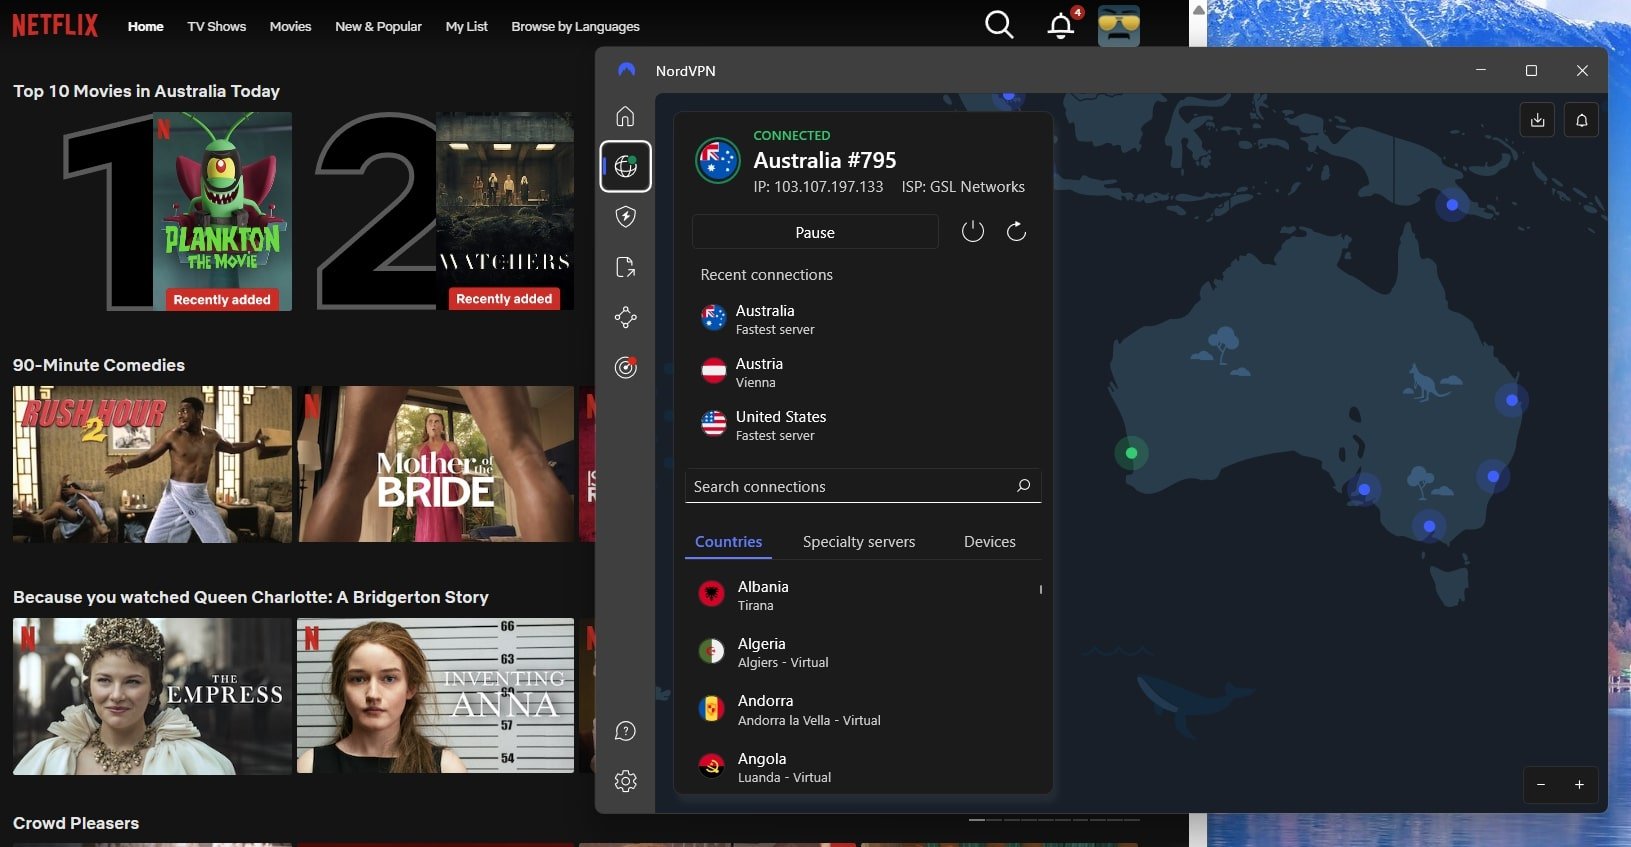The width and height of the screenshot is (1631, 847).
Task: Click the Australia flag beside Australia #795
Action: point(717,160)
